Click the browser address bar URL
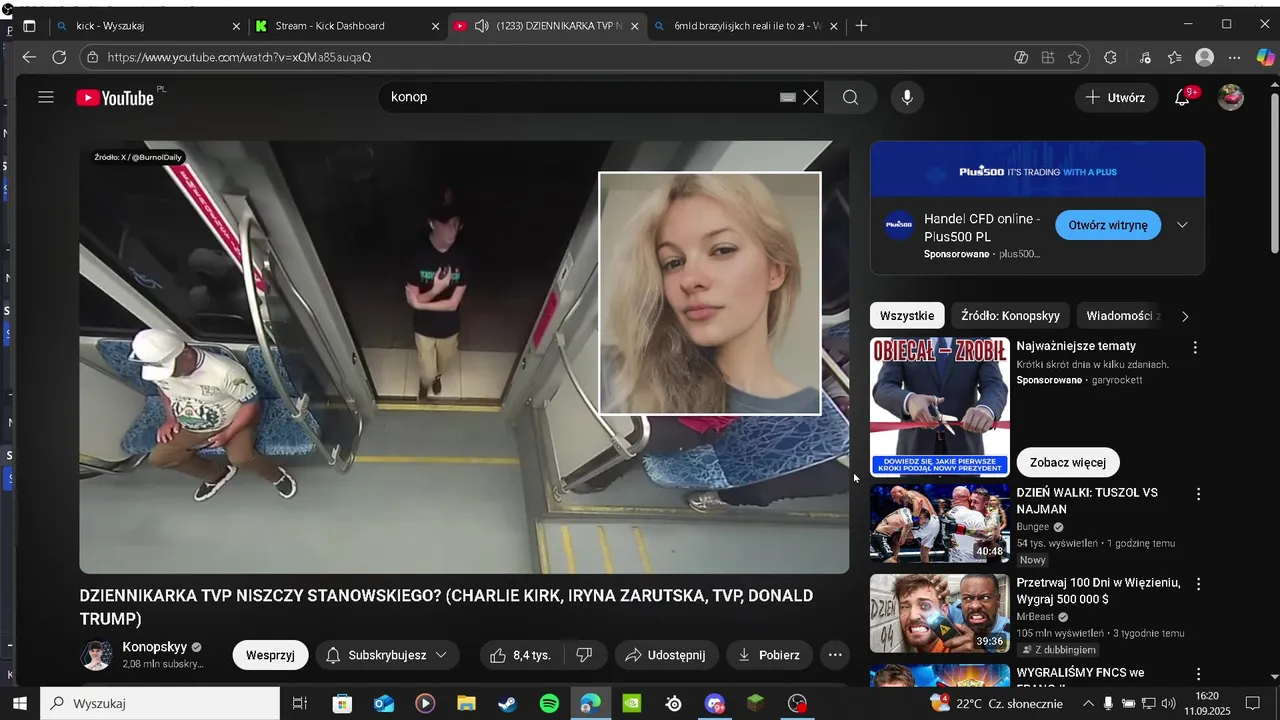Image resolution: width=1280 pixels, height=720 pixels. 240,57
